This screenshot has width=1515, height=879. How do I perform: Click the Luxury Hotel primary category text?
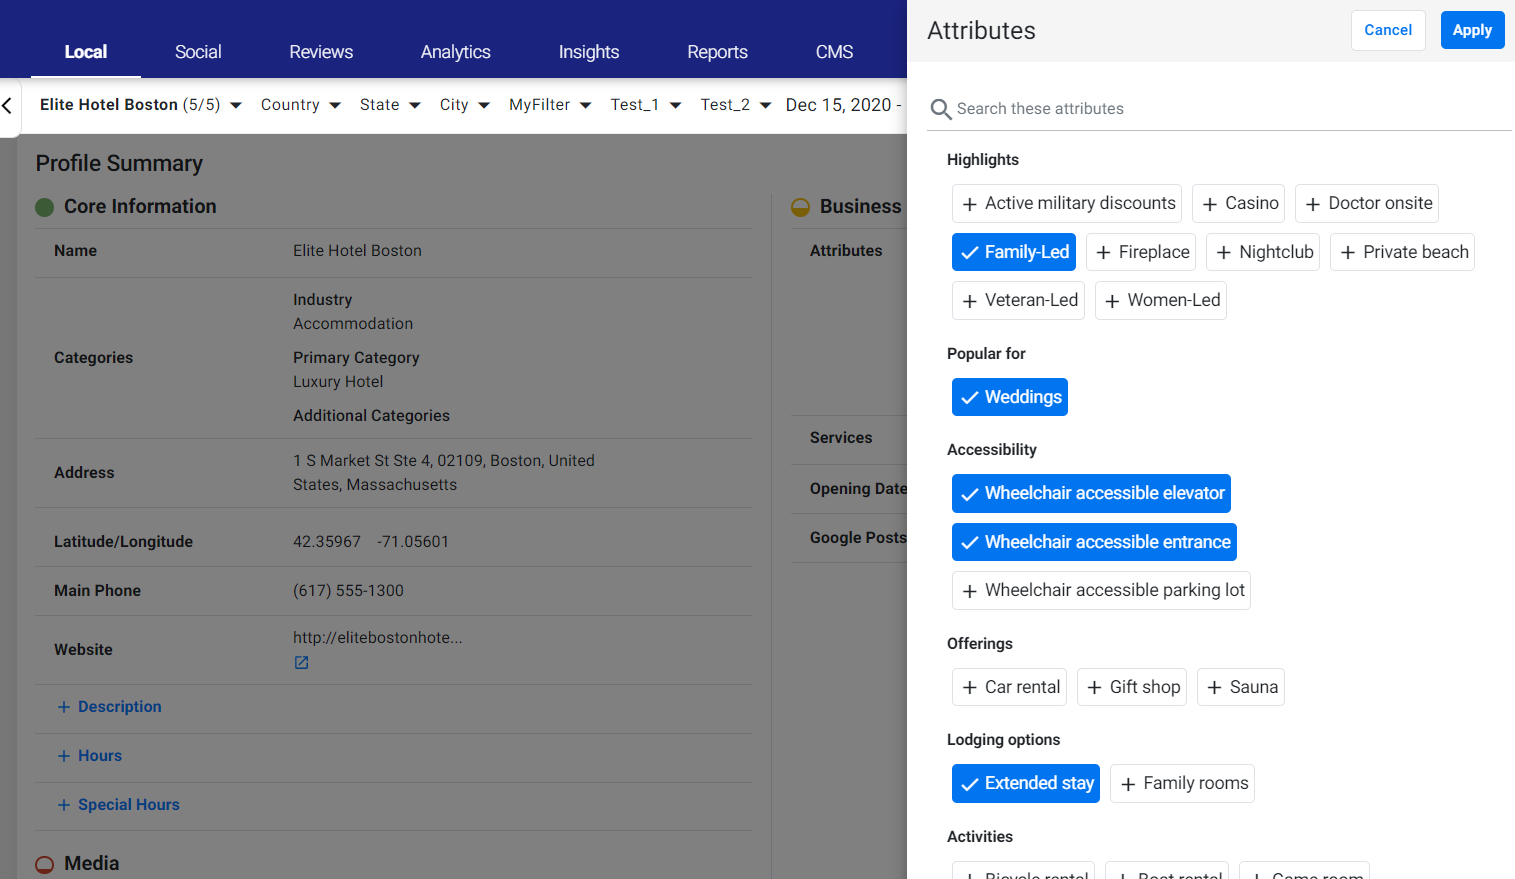[x=338, y=382]
